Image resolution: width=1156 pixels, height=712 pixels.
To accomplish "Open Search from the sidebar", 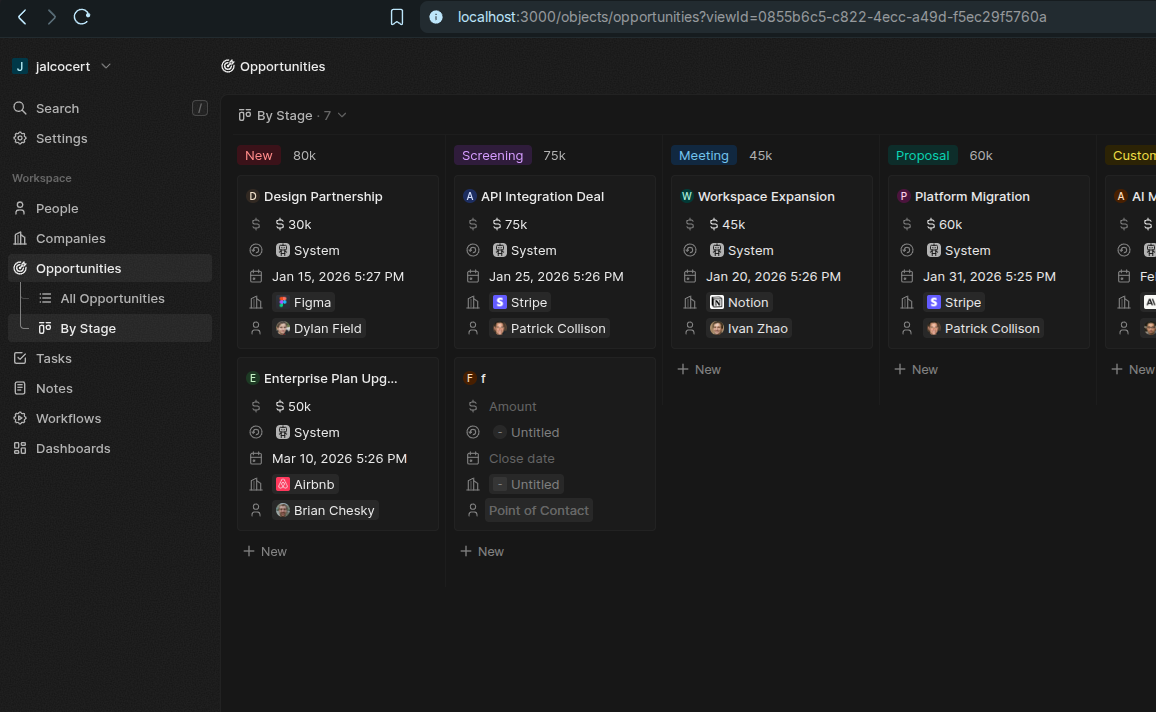I will (57, 108).
